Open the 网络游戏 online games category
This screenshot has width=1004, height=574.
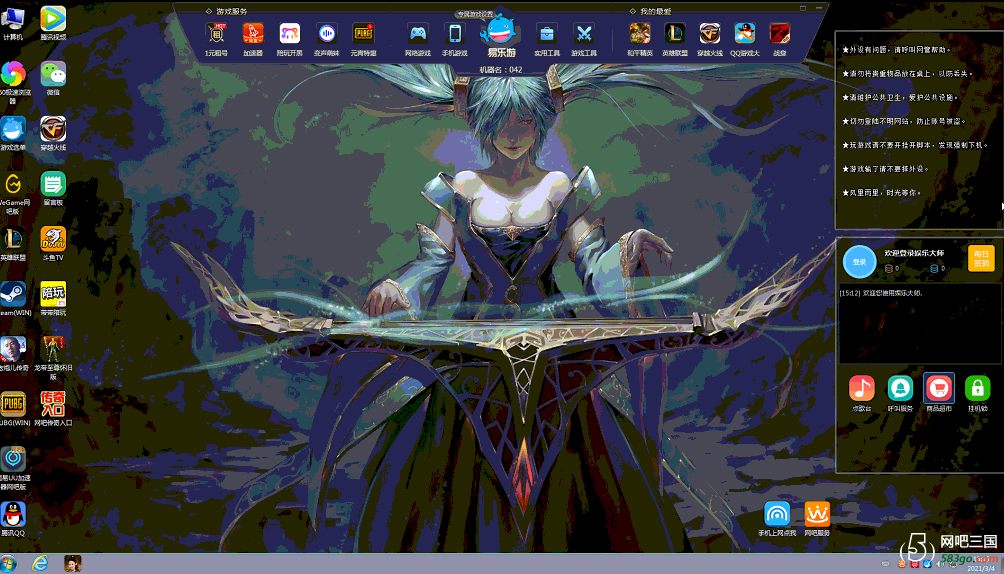[x=417, y=33]
